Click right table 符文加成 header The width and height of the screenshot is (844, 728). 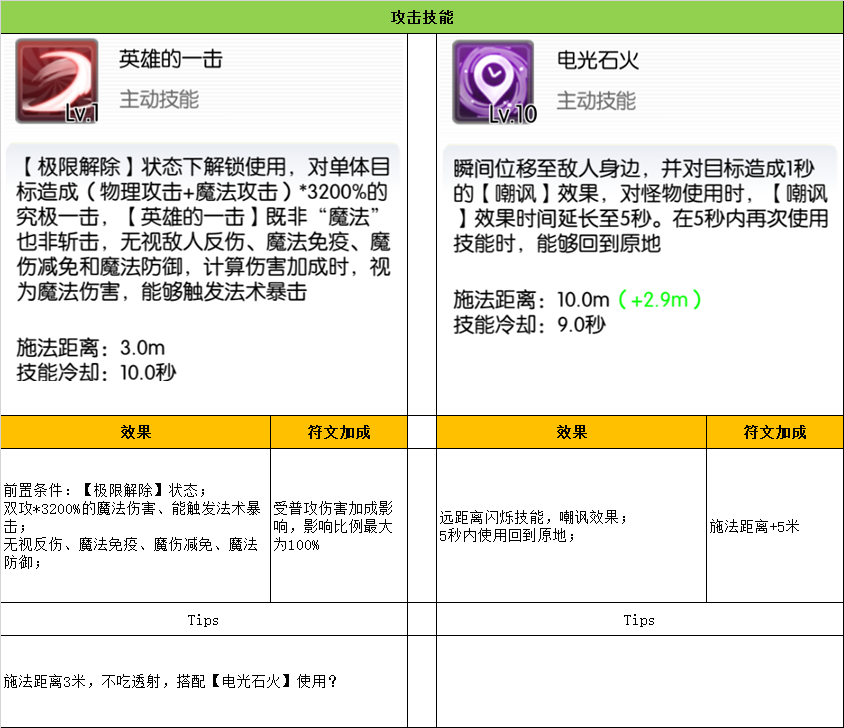pyautogui.click(x=775, y=432)
